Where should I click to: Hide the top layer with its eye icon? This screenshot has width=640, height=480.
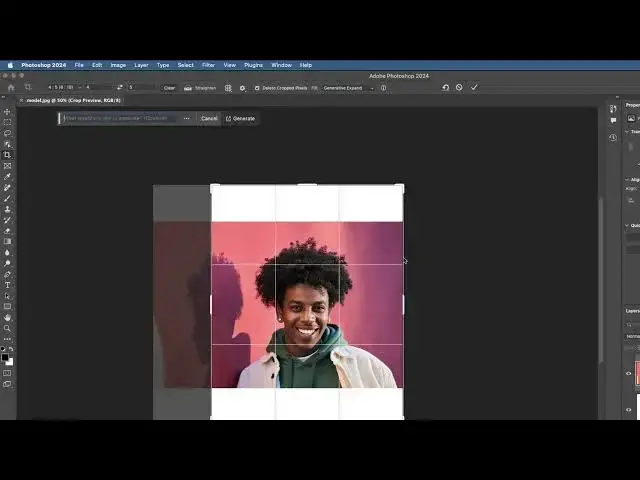(x=629, y=373)
